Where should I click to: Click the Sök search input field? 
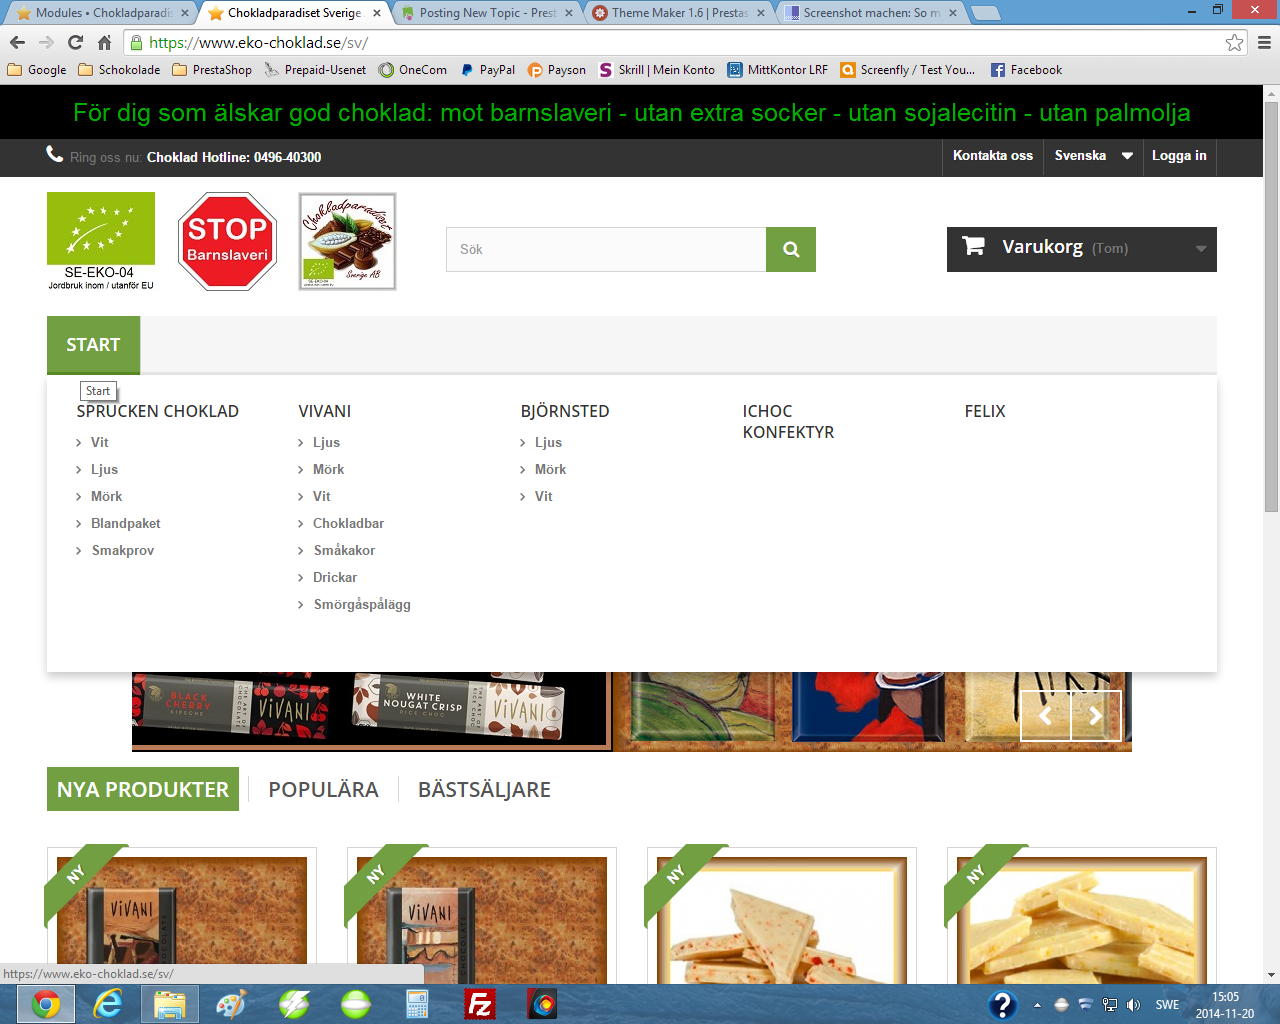606,249
